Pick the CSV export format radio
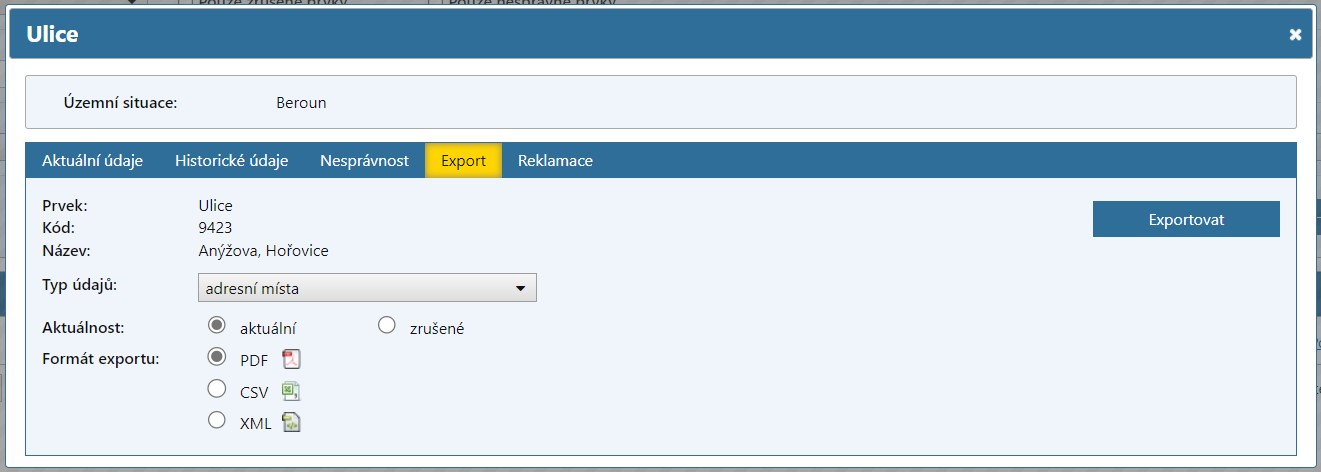This screenshot has height=472, width=1321. 216,389
